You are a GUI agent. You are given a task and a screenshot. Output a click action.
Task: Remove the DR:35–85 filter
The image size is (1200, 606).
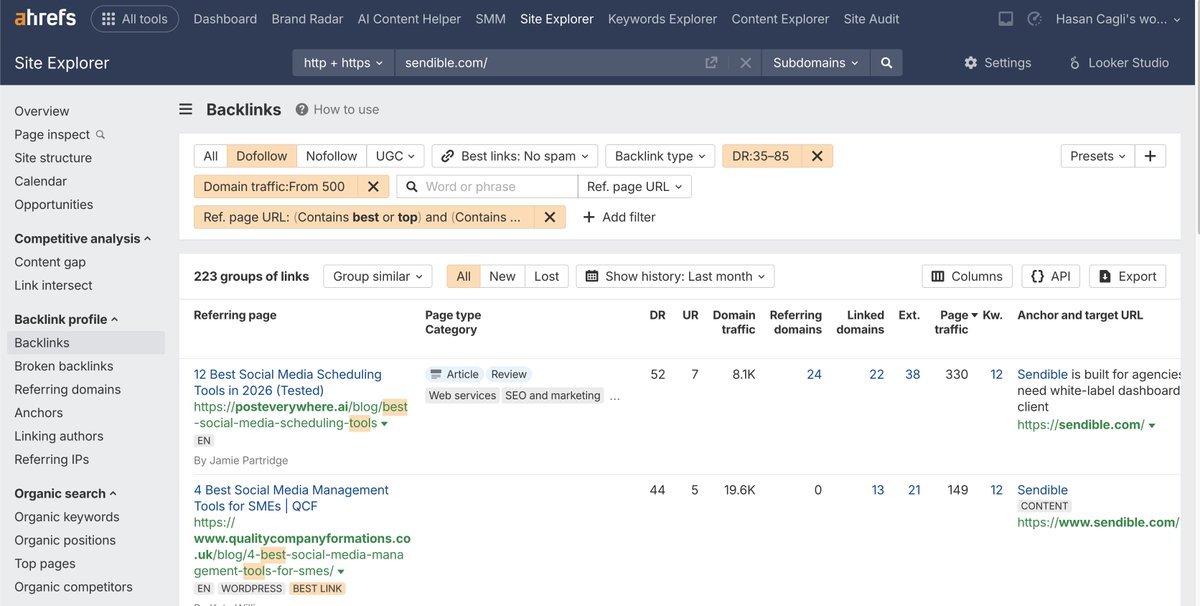tap(817, 156)
